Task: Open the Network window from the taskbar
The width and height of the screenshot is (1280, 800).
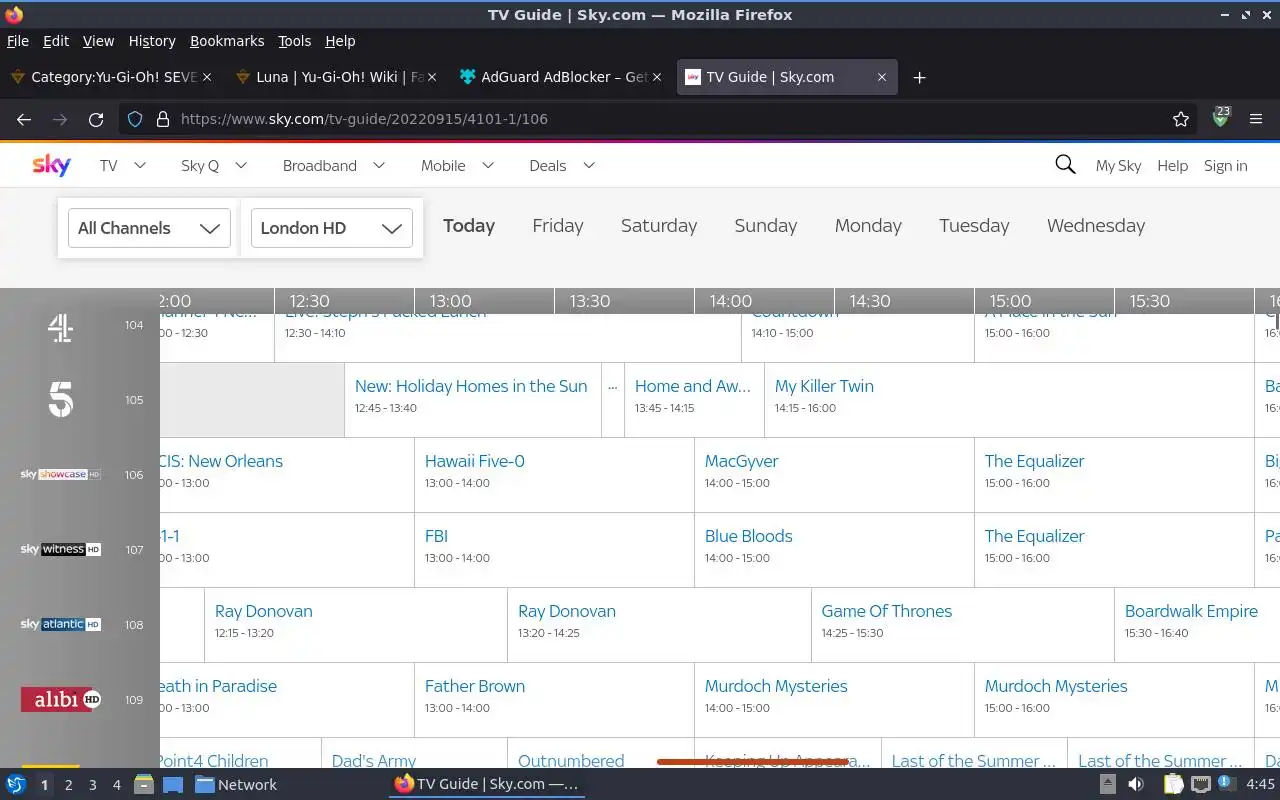Action: [x=236, y=785]
